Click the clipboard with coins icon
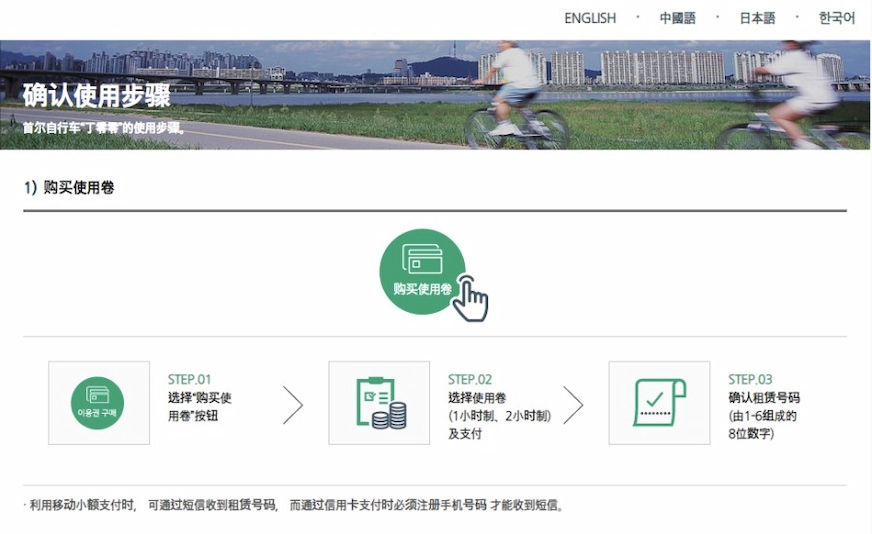Viewport: 872px width, 534px height. click(x=381, y=403)
